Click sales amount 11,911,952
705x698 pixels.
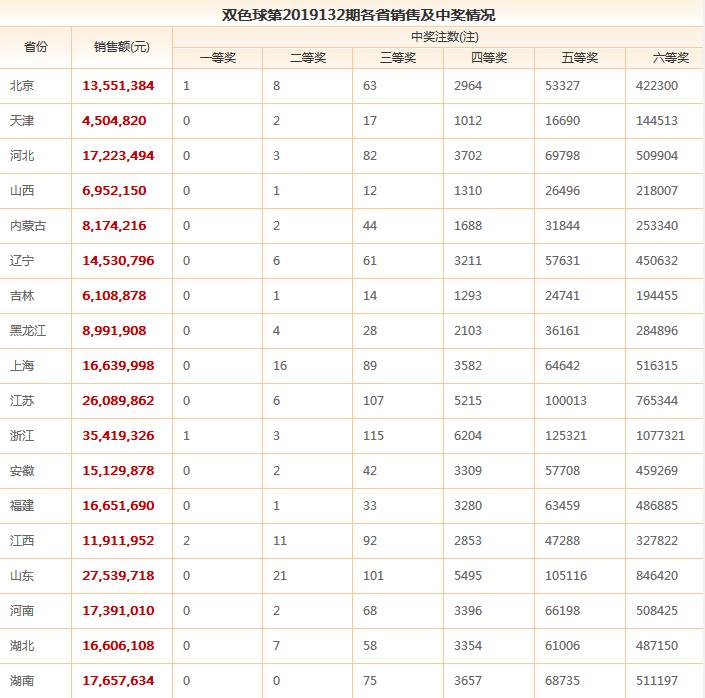coord(118,540)
